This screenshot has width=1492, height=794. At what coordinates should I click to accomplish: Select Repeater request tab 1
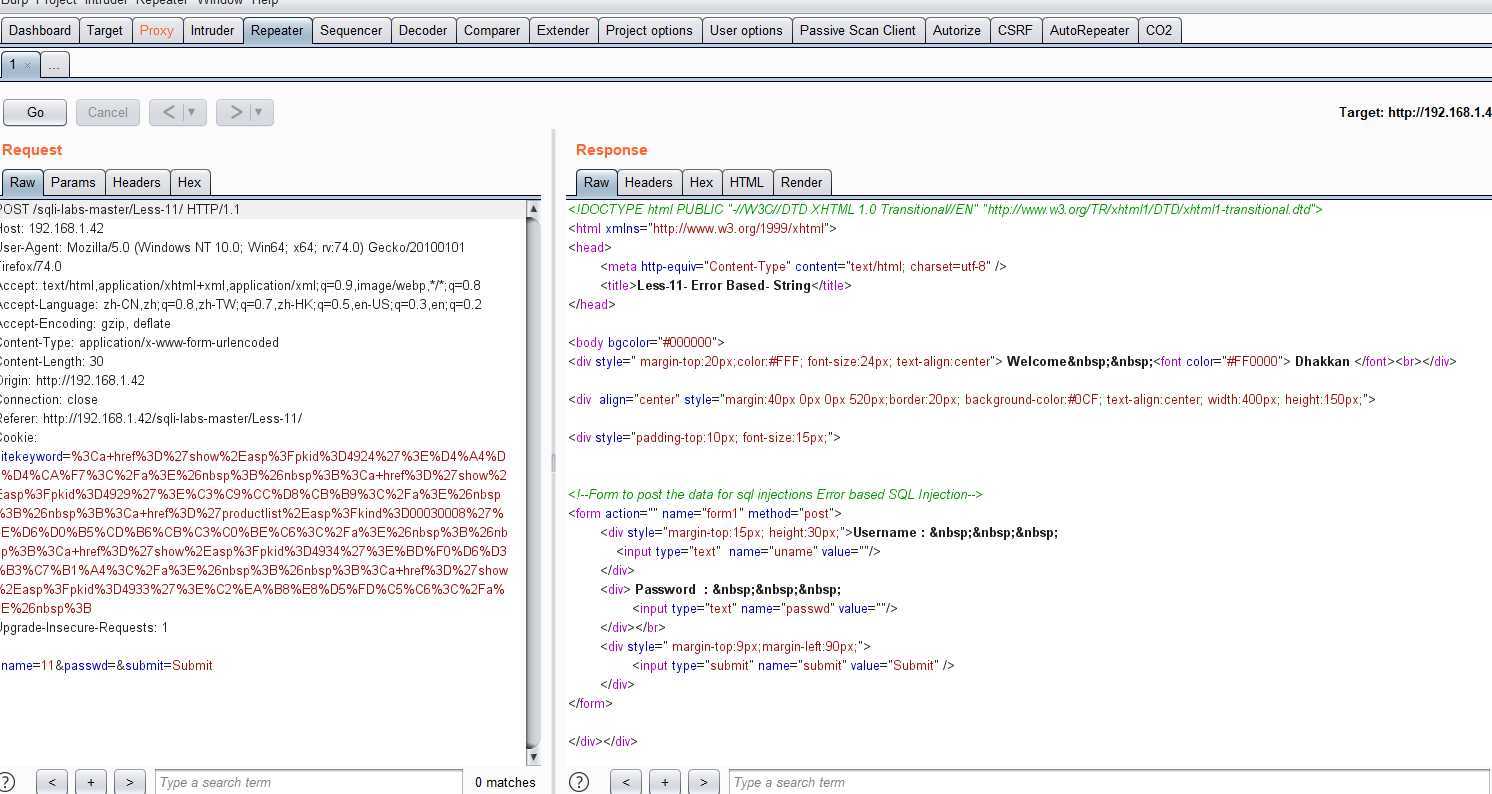[14, 65]
